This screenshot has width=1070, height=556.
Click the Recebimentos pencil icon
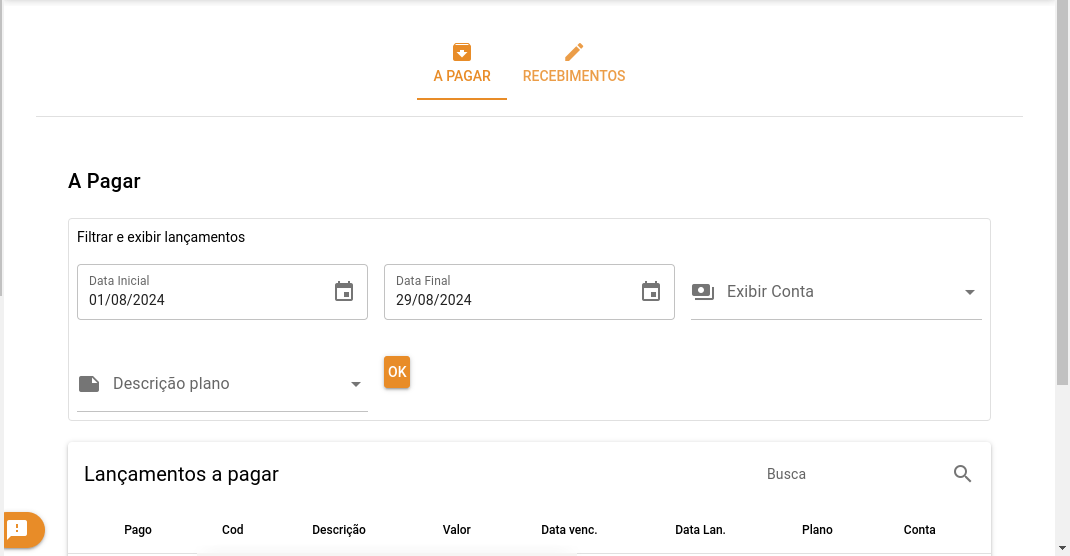pos(574,52)
